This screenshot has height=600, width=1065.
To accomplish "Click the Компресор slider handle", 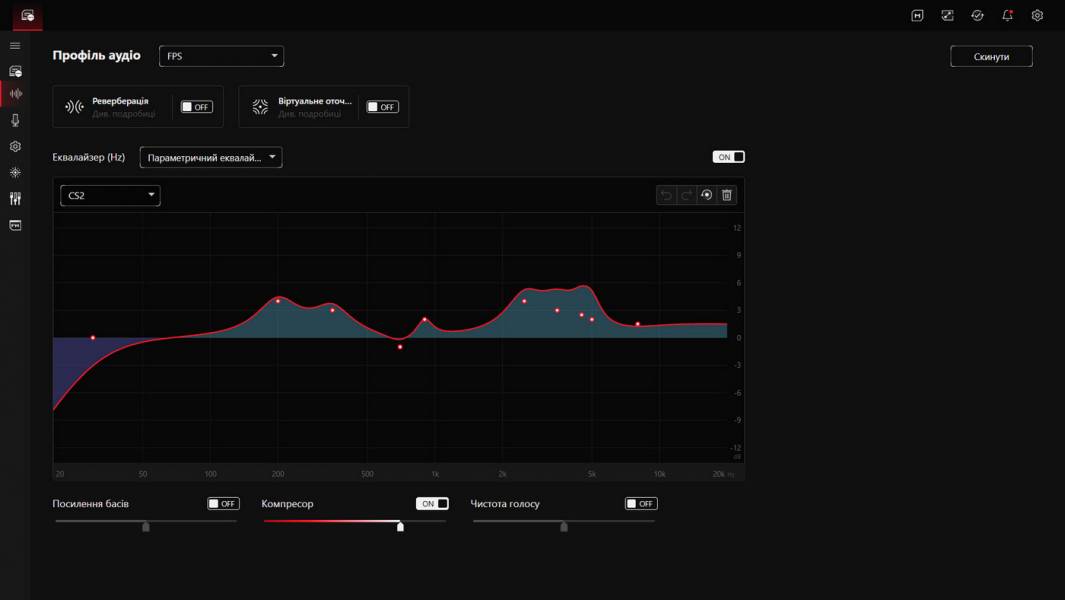I will [x=400, y=527].
